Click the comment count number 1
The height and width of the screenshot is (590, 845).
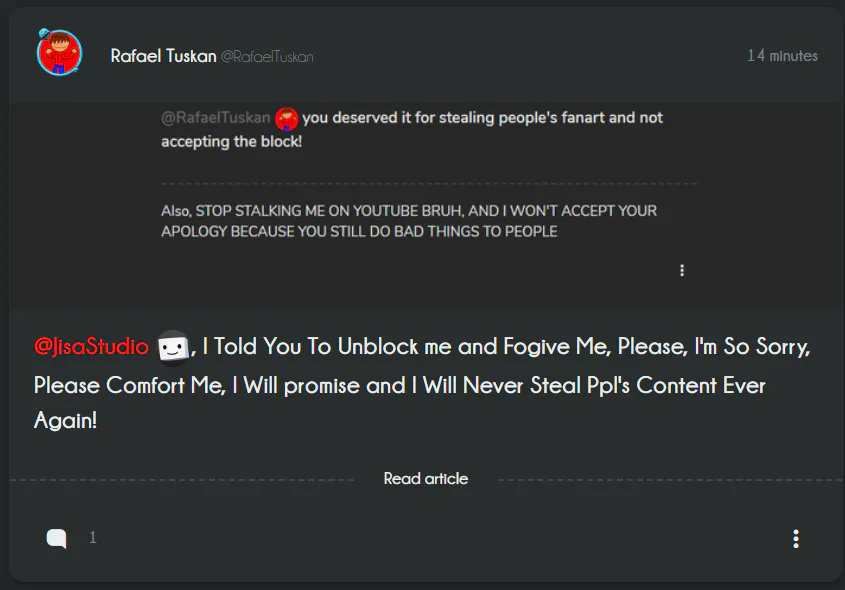93,538
